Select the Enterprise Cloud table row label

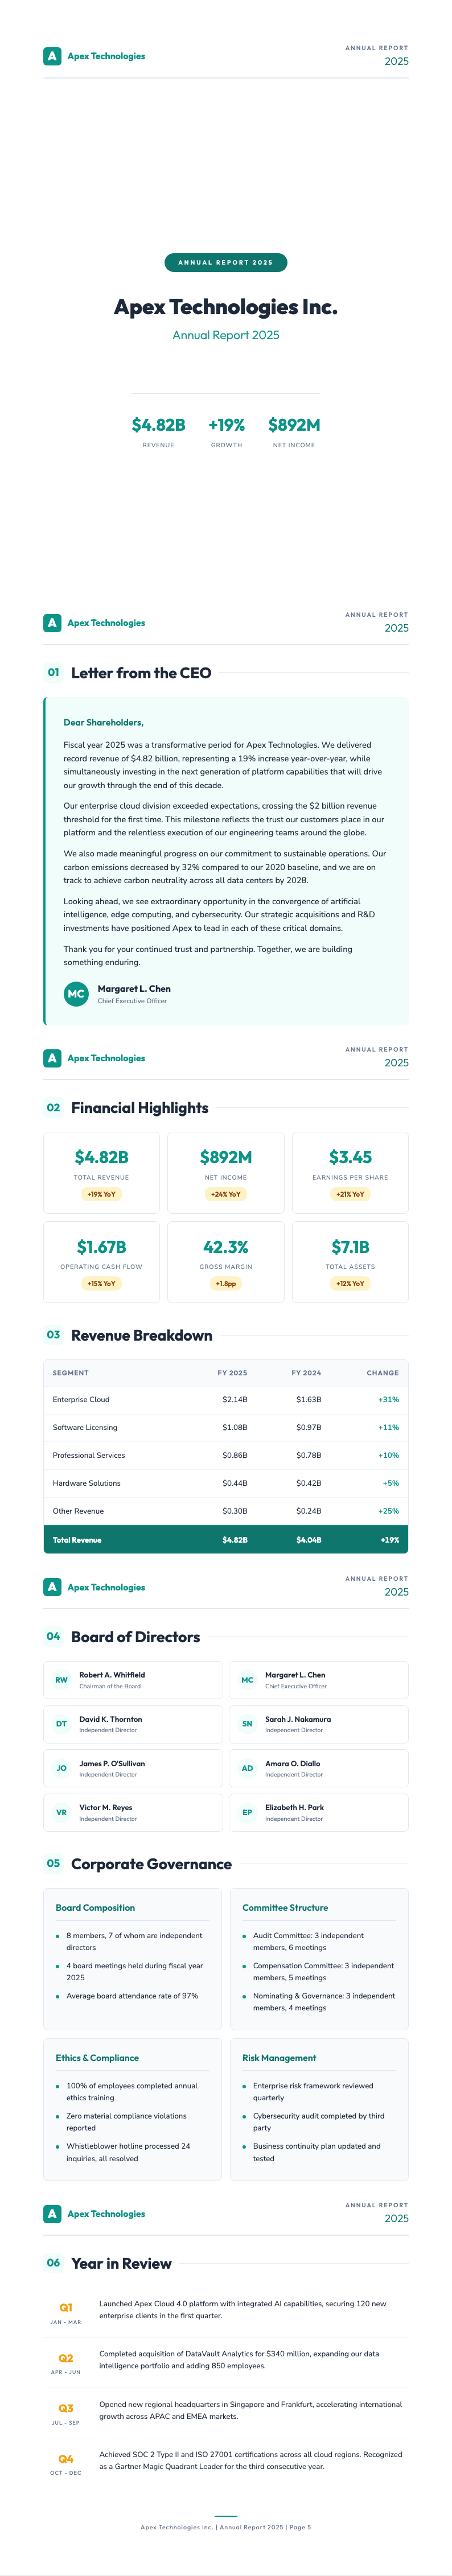click(x=81, y=1399)
